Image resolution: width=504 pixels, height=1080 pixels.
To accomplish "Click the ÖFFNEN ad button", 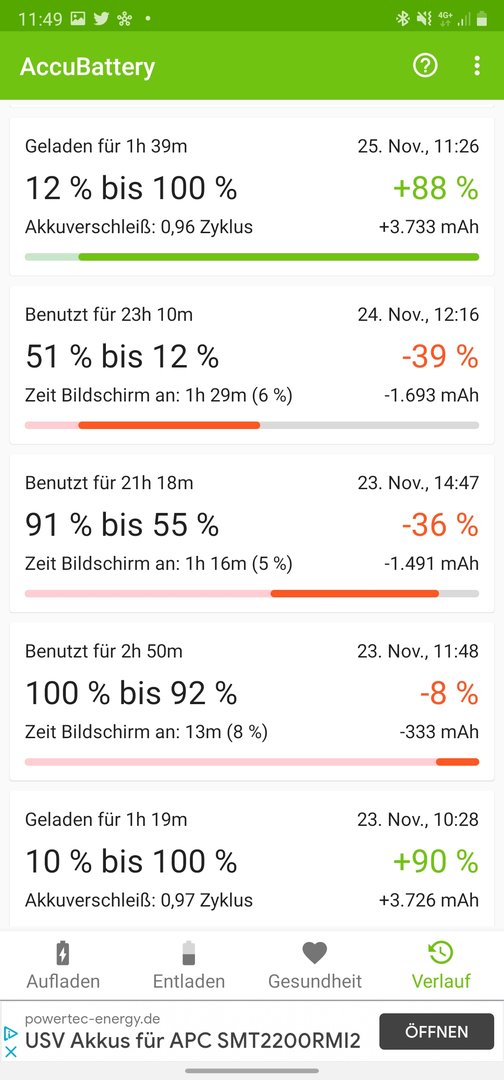I will [437, 1032].
